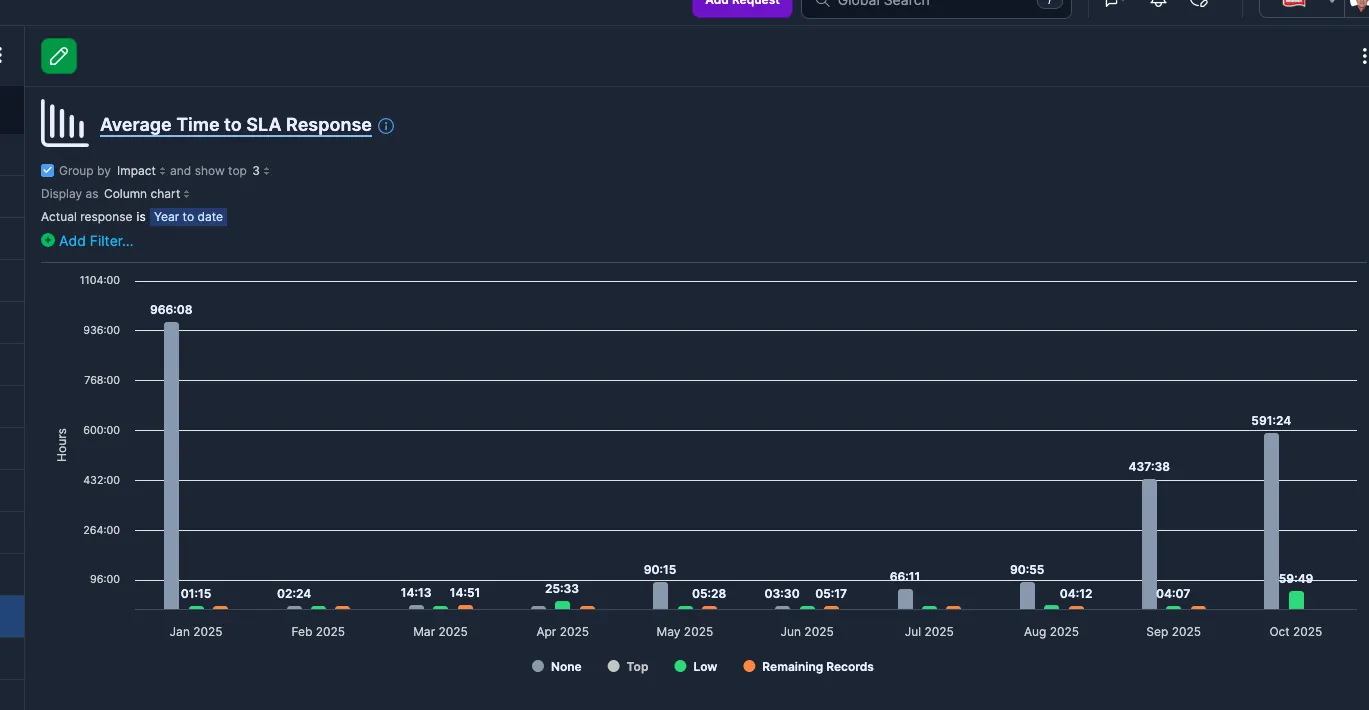Expand the dropdown arrow beside the book icon
This screenshot has width=1369, height=710.
1331,3
